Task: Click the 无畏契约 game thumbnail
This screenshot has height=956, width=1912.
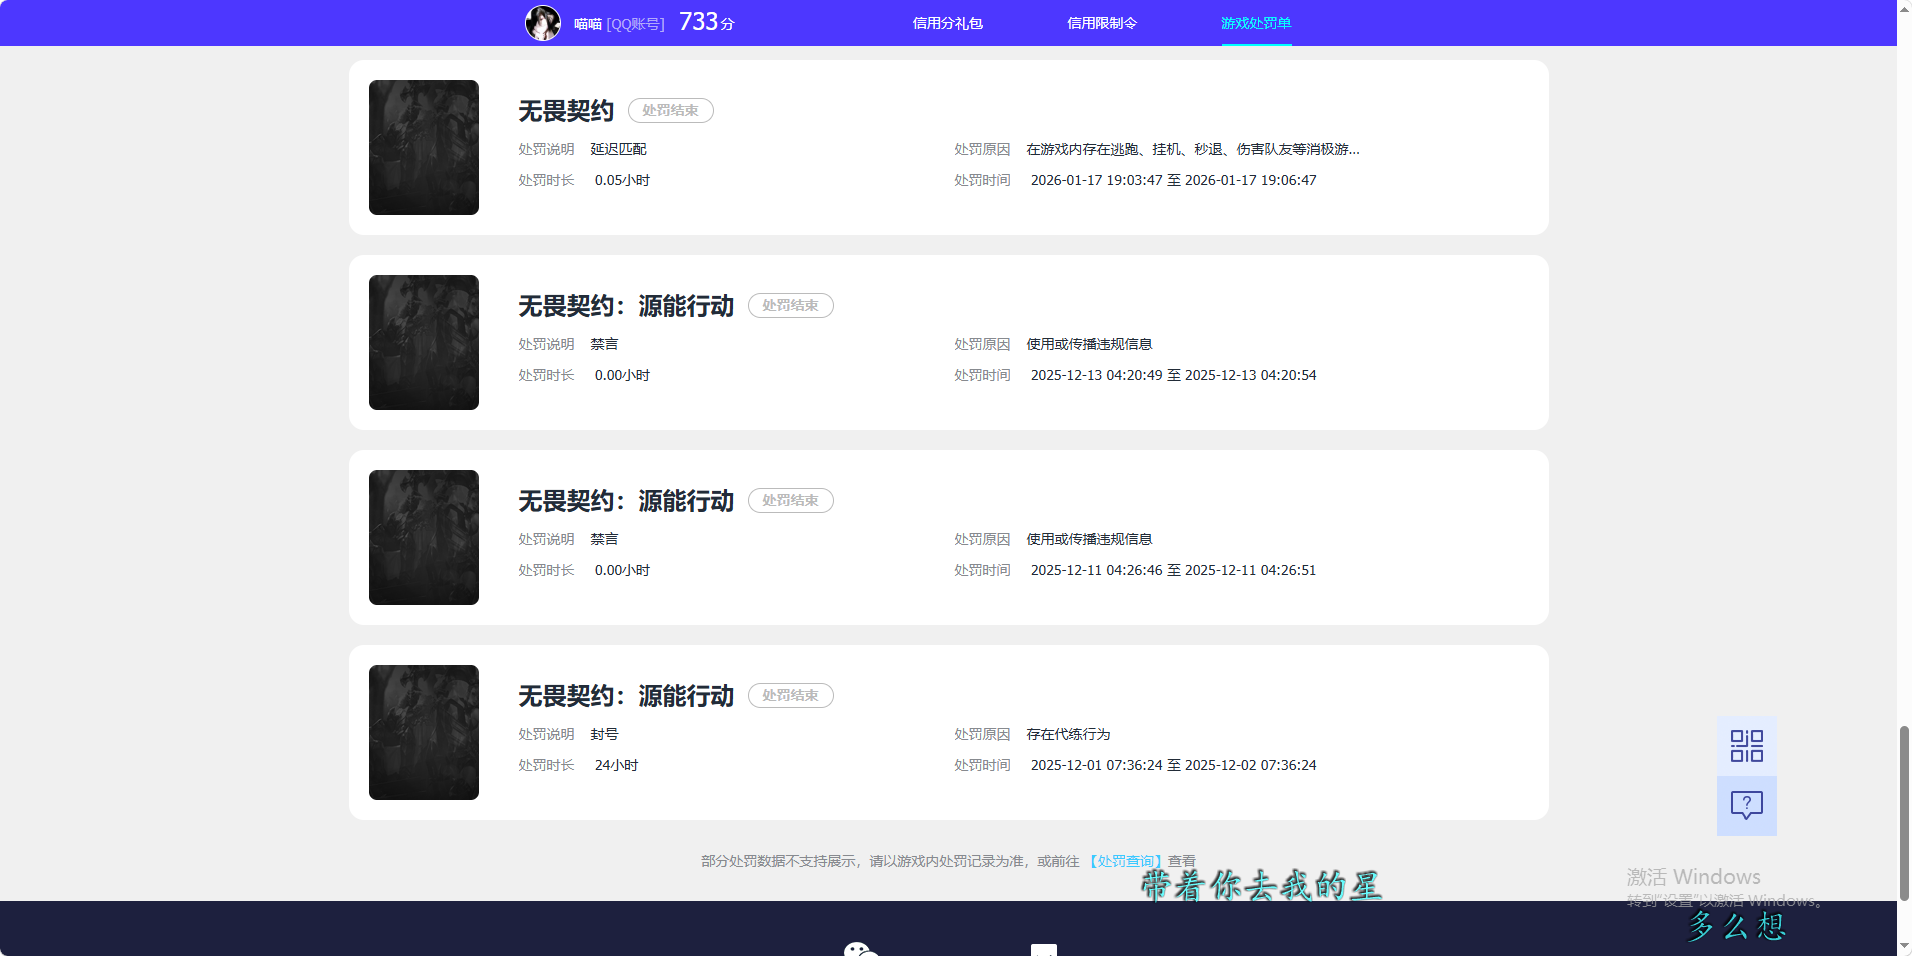Action: coord(423,147)
